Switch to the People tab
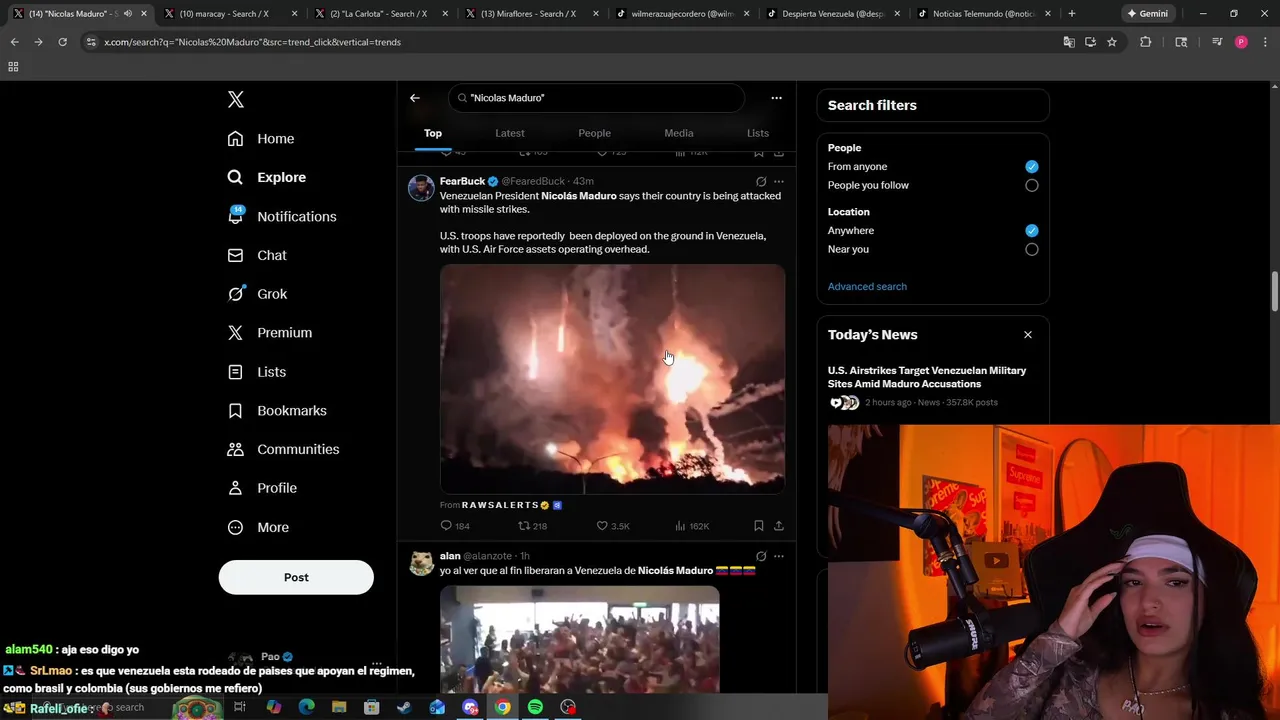 tap(594, 133)
